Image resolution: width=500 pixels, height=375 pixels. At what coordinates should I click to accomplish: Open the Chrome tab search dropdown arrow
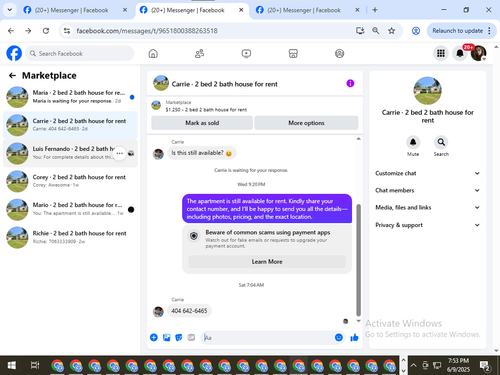[x=10, y=10]
